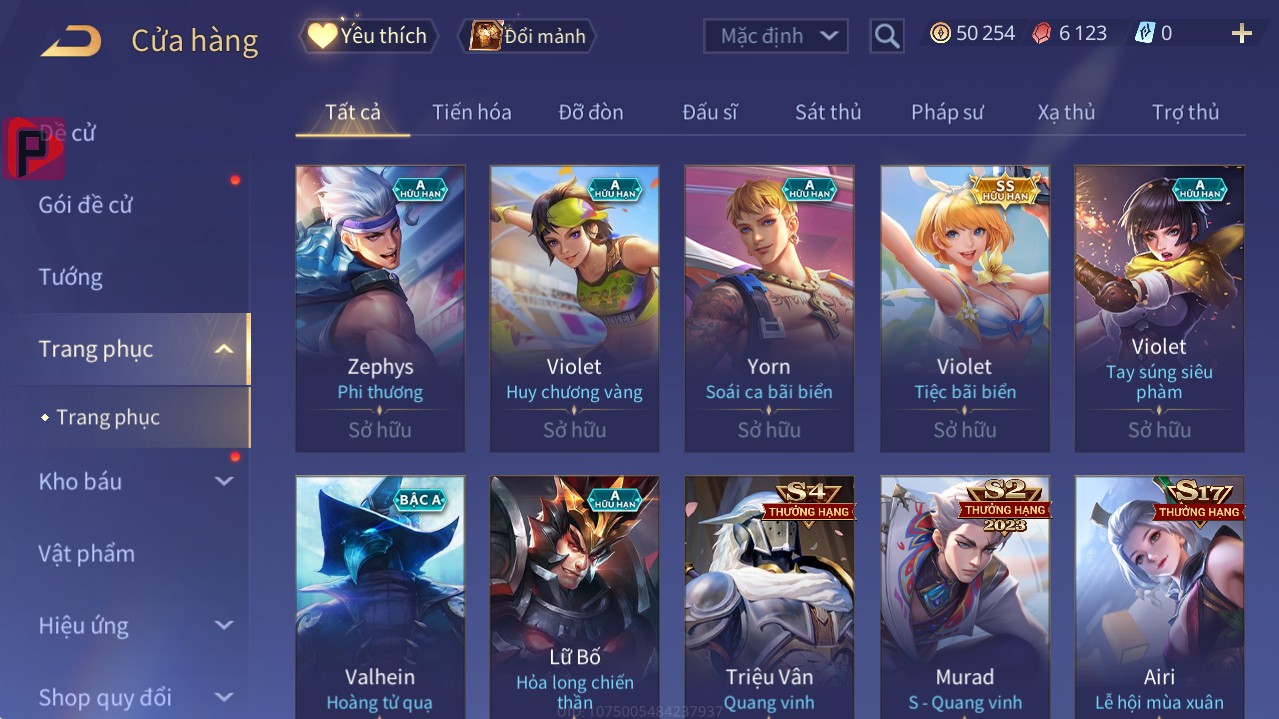The height and width of the screenshot is (719, 1279).
Task: Open Tướng in the left sidebar
Action: point(70,277)
